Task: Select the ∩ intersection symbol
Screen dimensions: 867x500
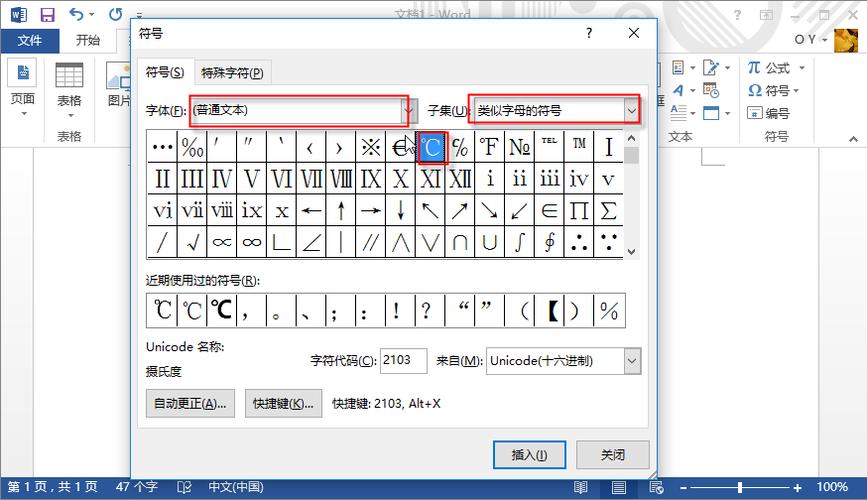Action: point(460,242)
